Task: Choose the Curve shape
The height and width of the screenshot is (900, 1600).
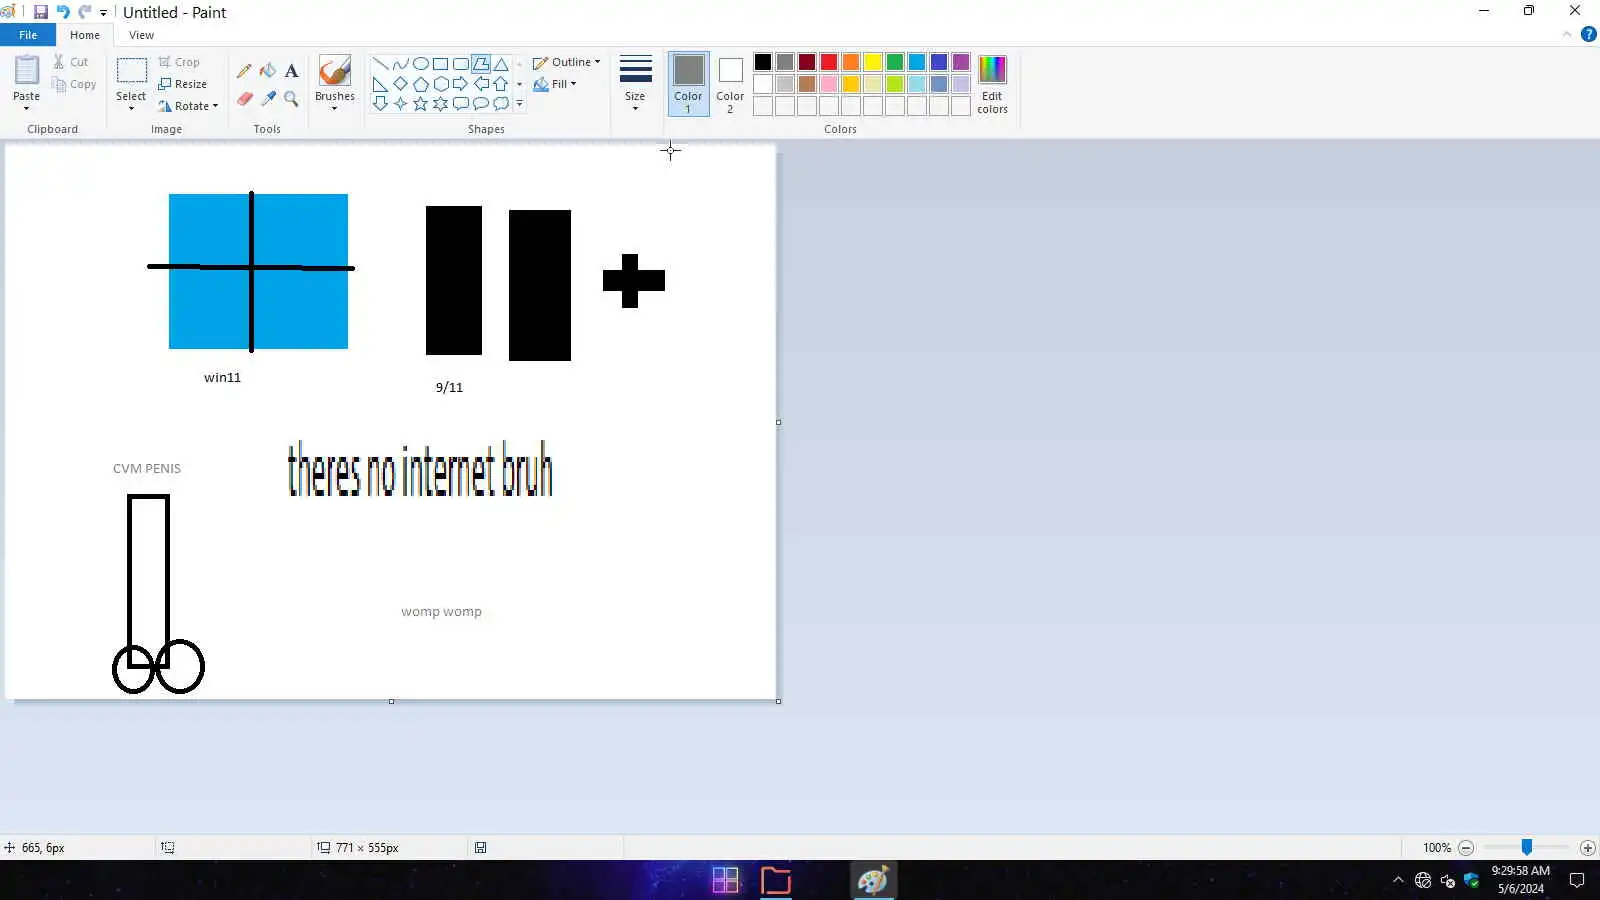Action: (x=400, y=64)
